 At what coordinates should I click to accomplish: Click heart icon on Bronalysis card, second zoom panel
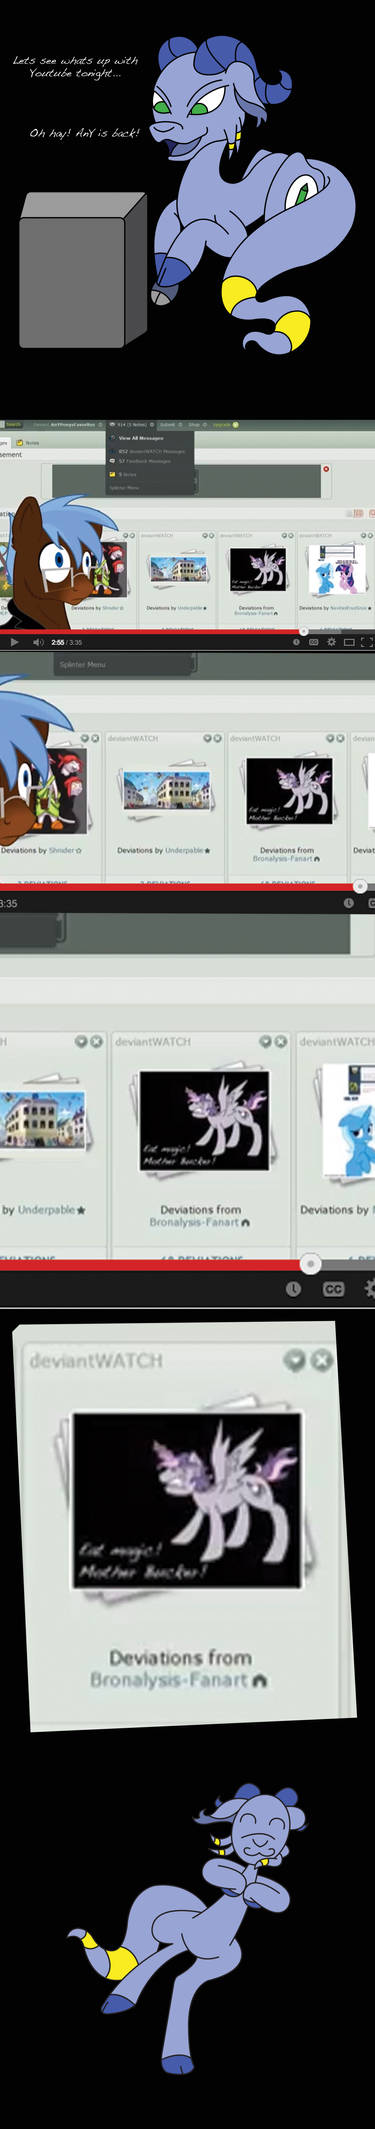(x=330, y=738)
